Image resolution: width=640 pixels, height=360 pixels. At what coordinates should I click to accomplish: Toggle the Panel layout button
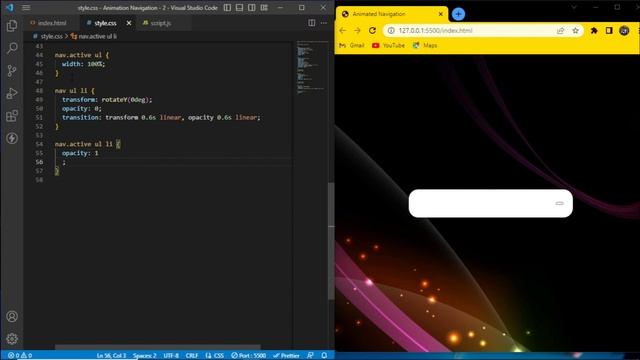point(240,7)
